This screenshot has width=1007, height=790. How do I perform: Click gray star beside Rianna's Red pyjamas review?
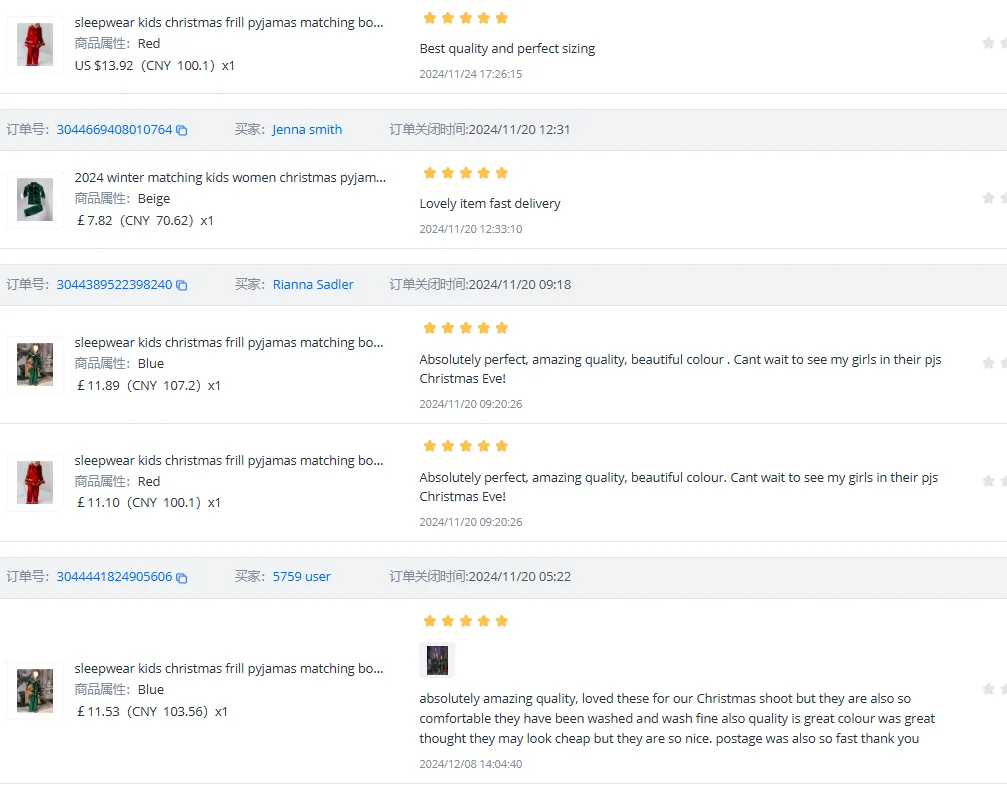point(988,481)
